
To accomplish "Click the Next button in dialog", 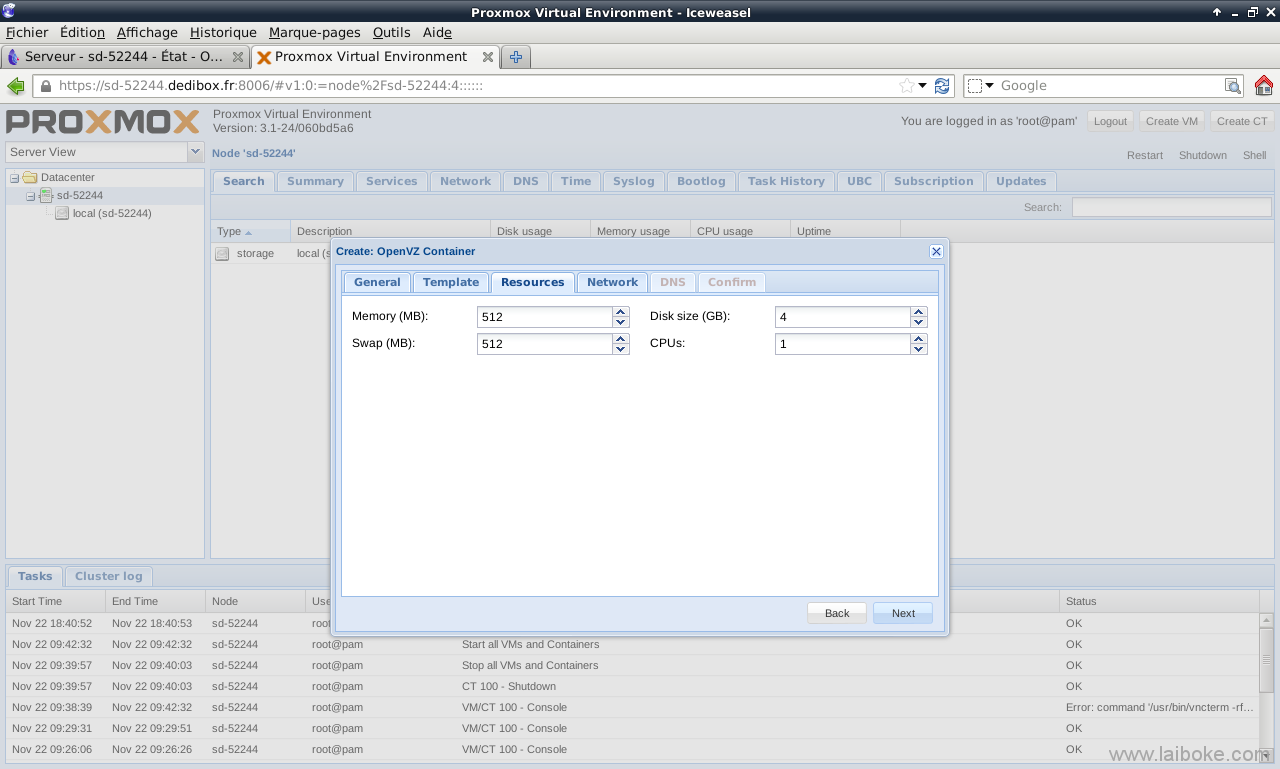I will coord(903,613).
